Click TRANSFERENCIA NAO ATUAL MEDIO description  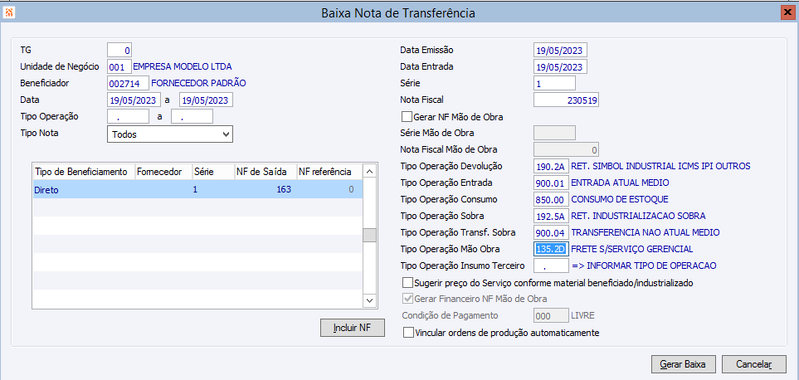point(645,232)
